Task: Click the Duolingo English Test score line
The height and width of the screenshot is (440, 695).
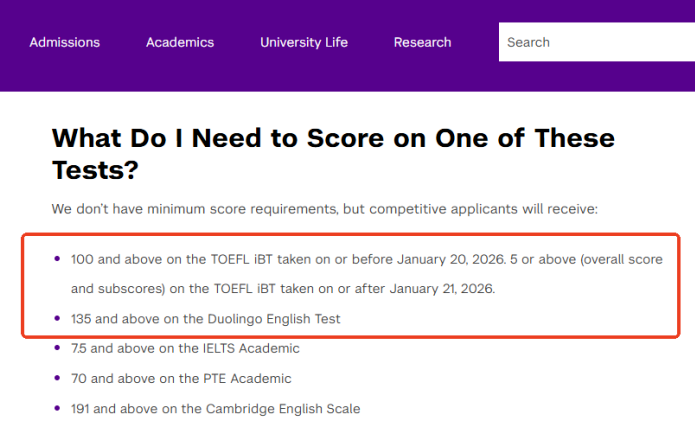Action: 206,319
